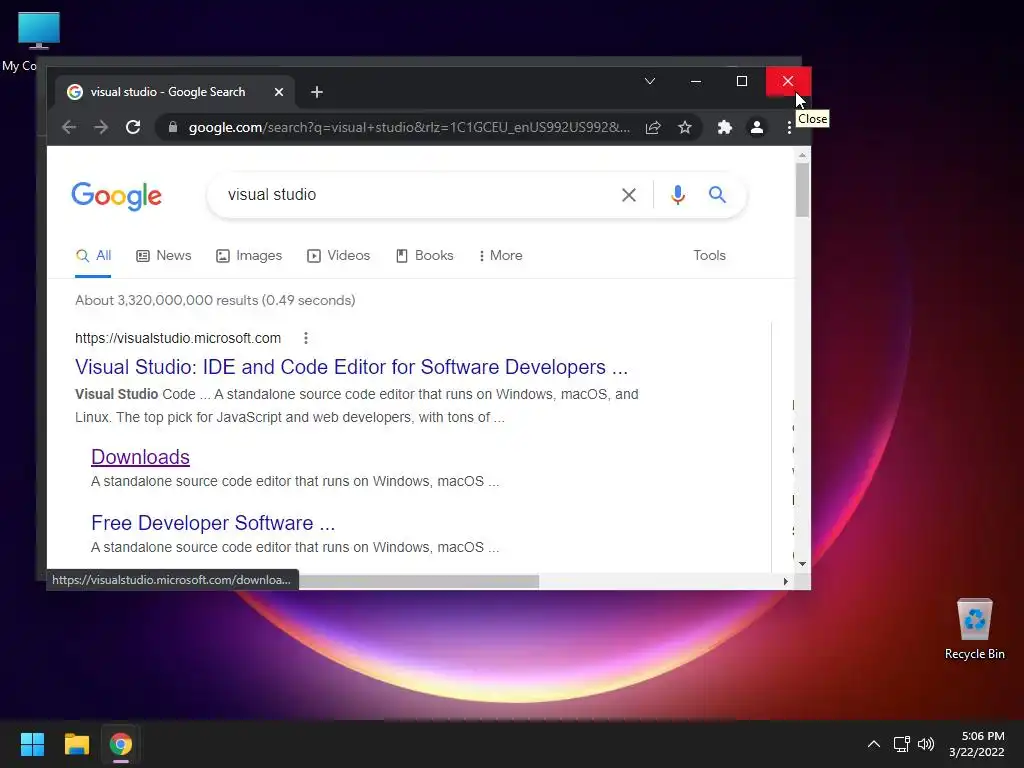Open search Tools options
Viewport: 1024px width, 768px height.
pyautogui.click(x=709, y=255)
